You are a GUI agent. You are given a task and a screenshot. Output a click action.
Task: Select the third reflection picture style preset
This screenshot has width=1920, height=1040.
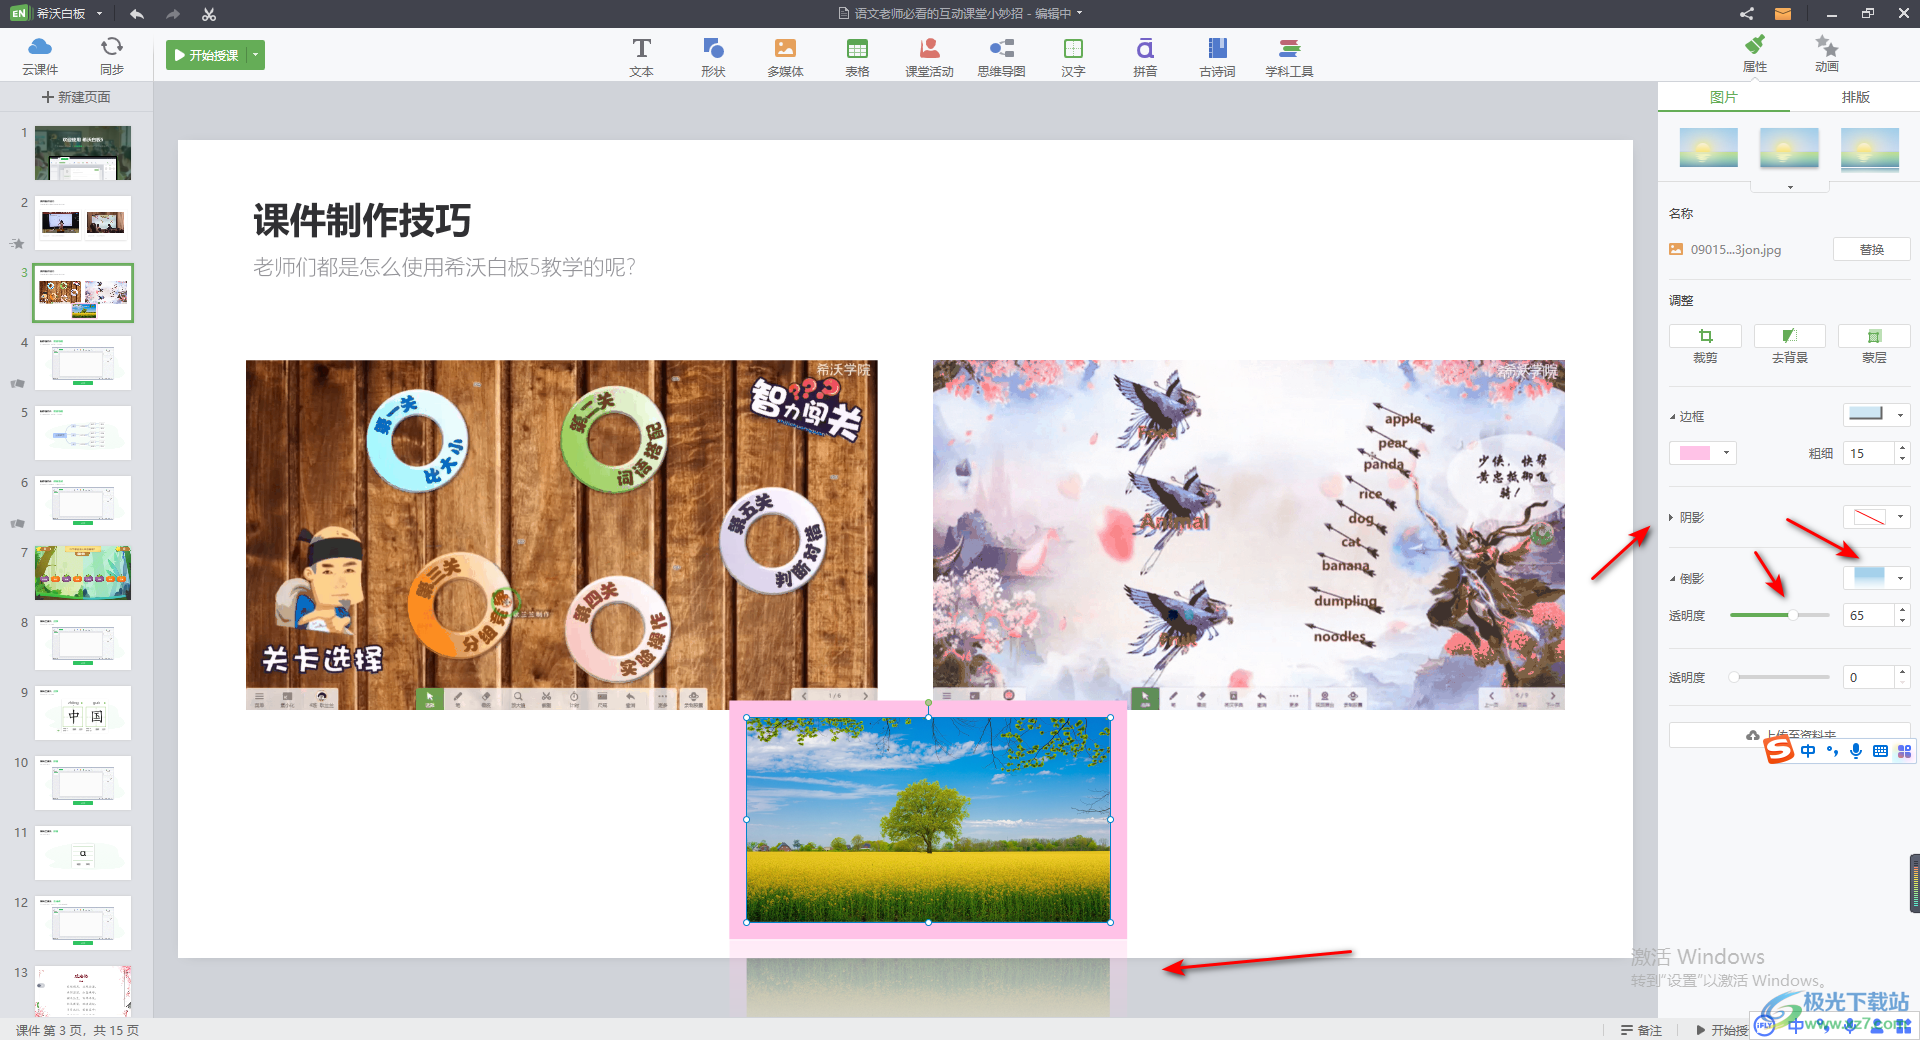pos(1870,149)
